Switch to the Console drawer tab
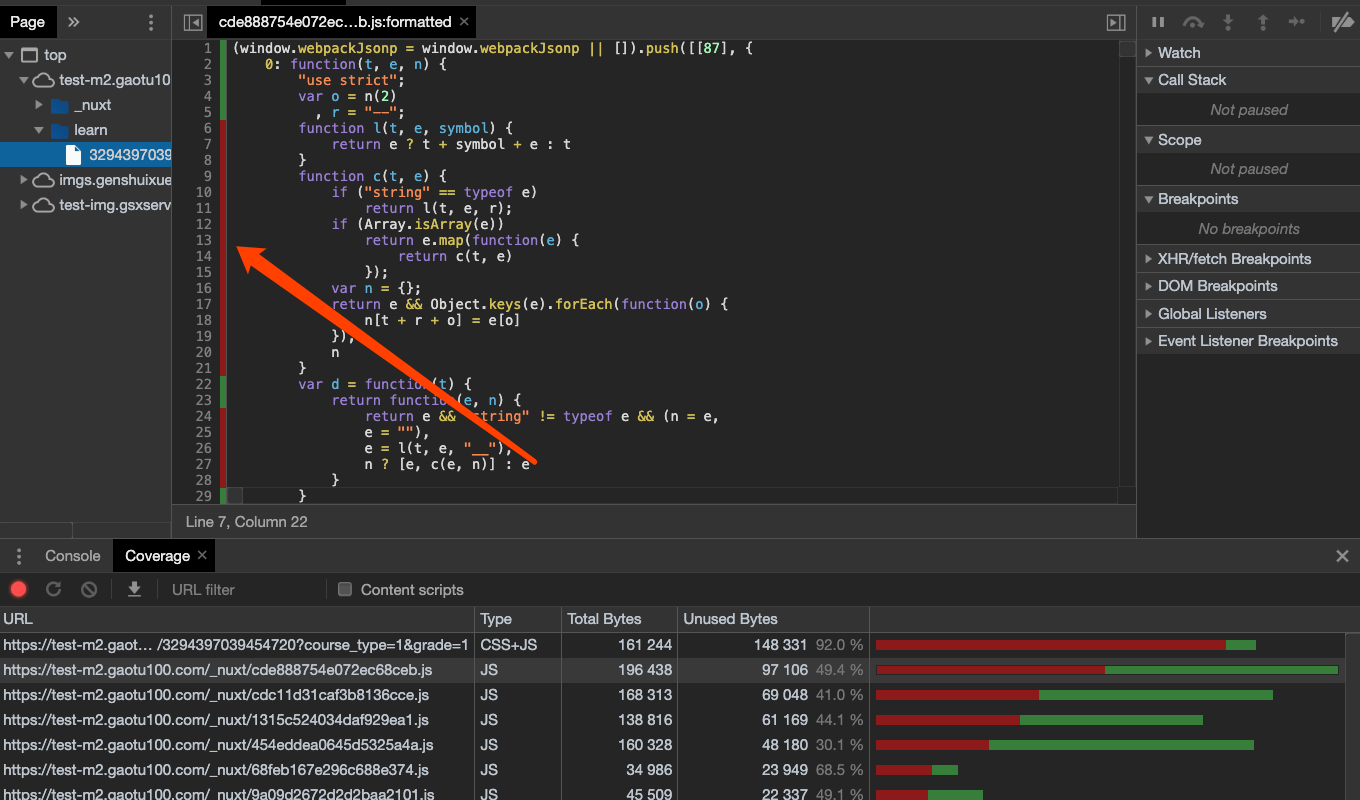 73,556
